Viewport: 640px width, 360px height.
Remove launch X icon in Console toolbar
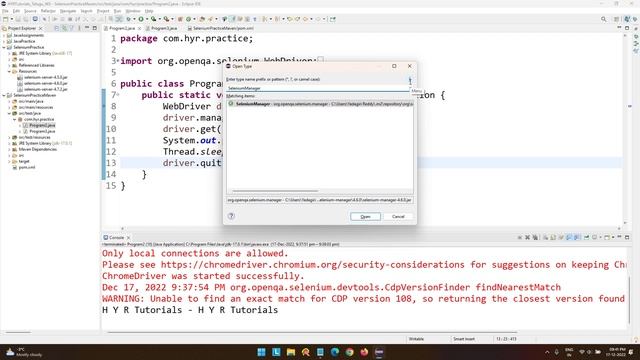point(527,237)
